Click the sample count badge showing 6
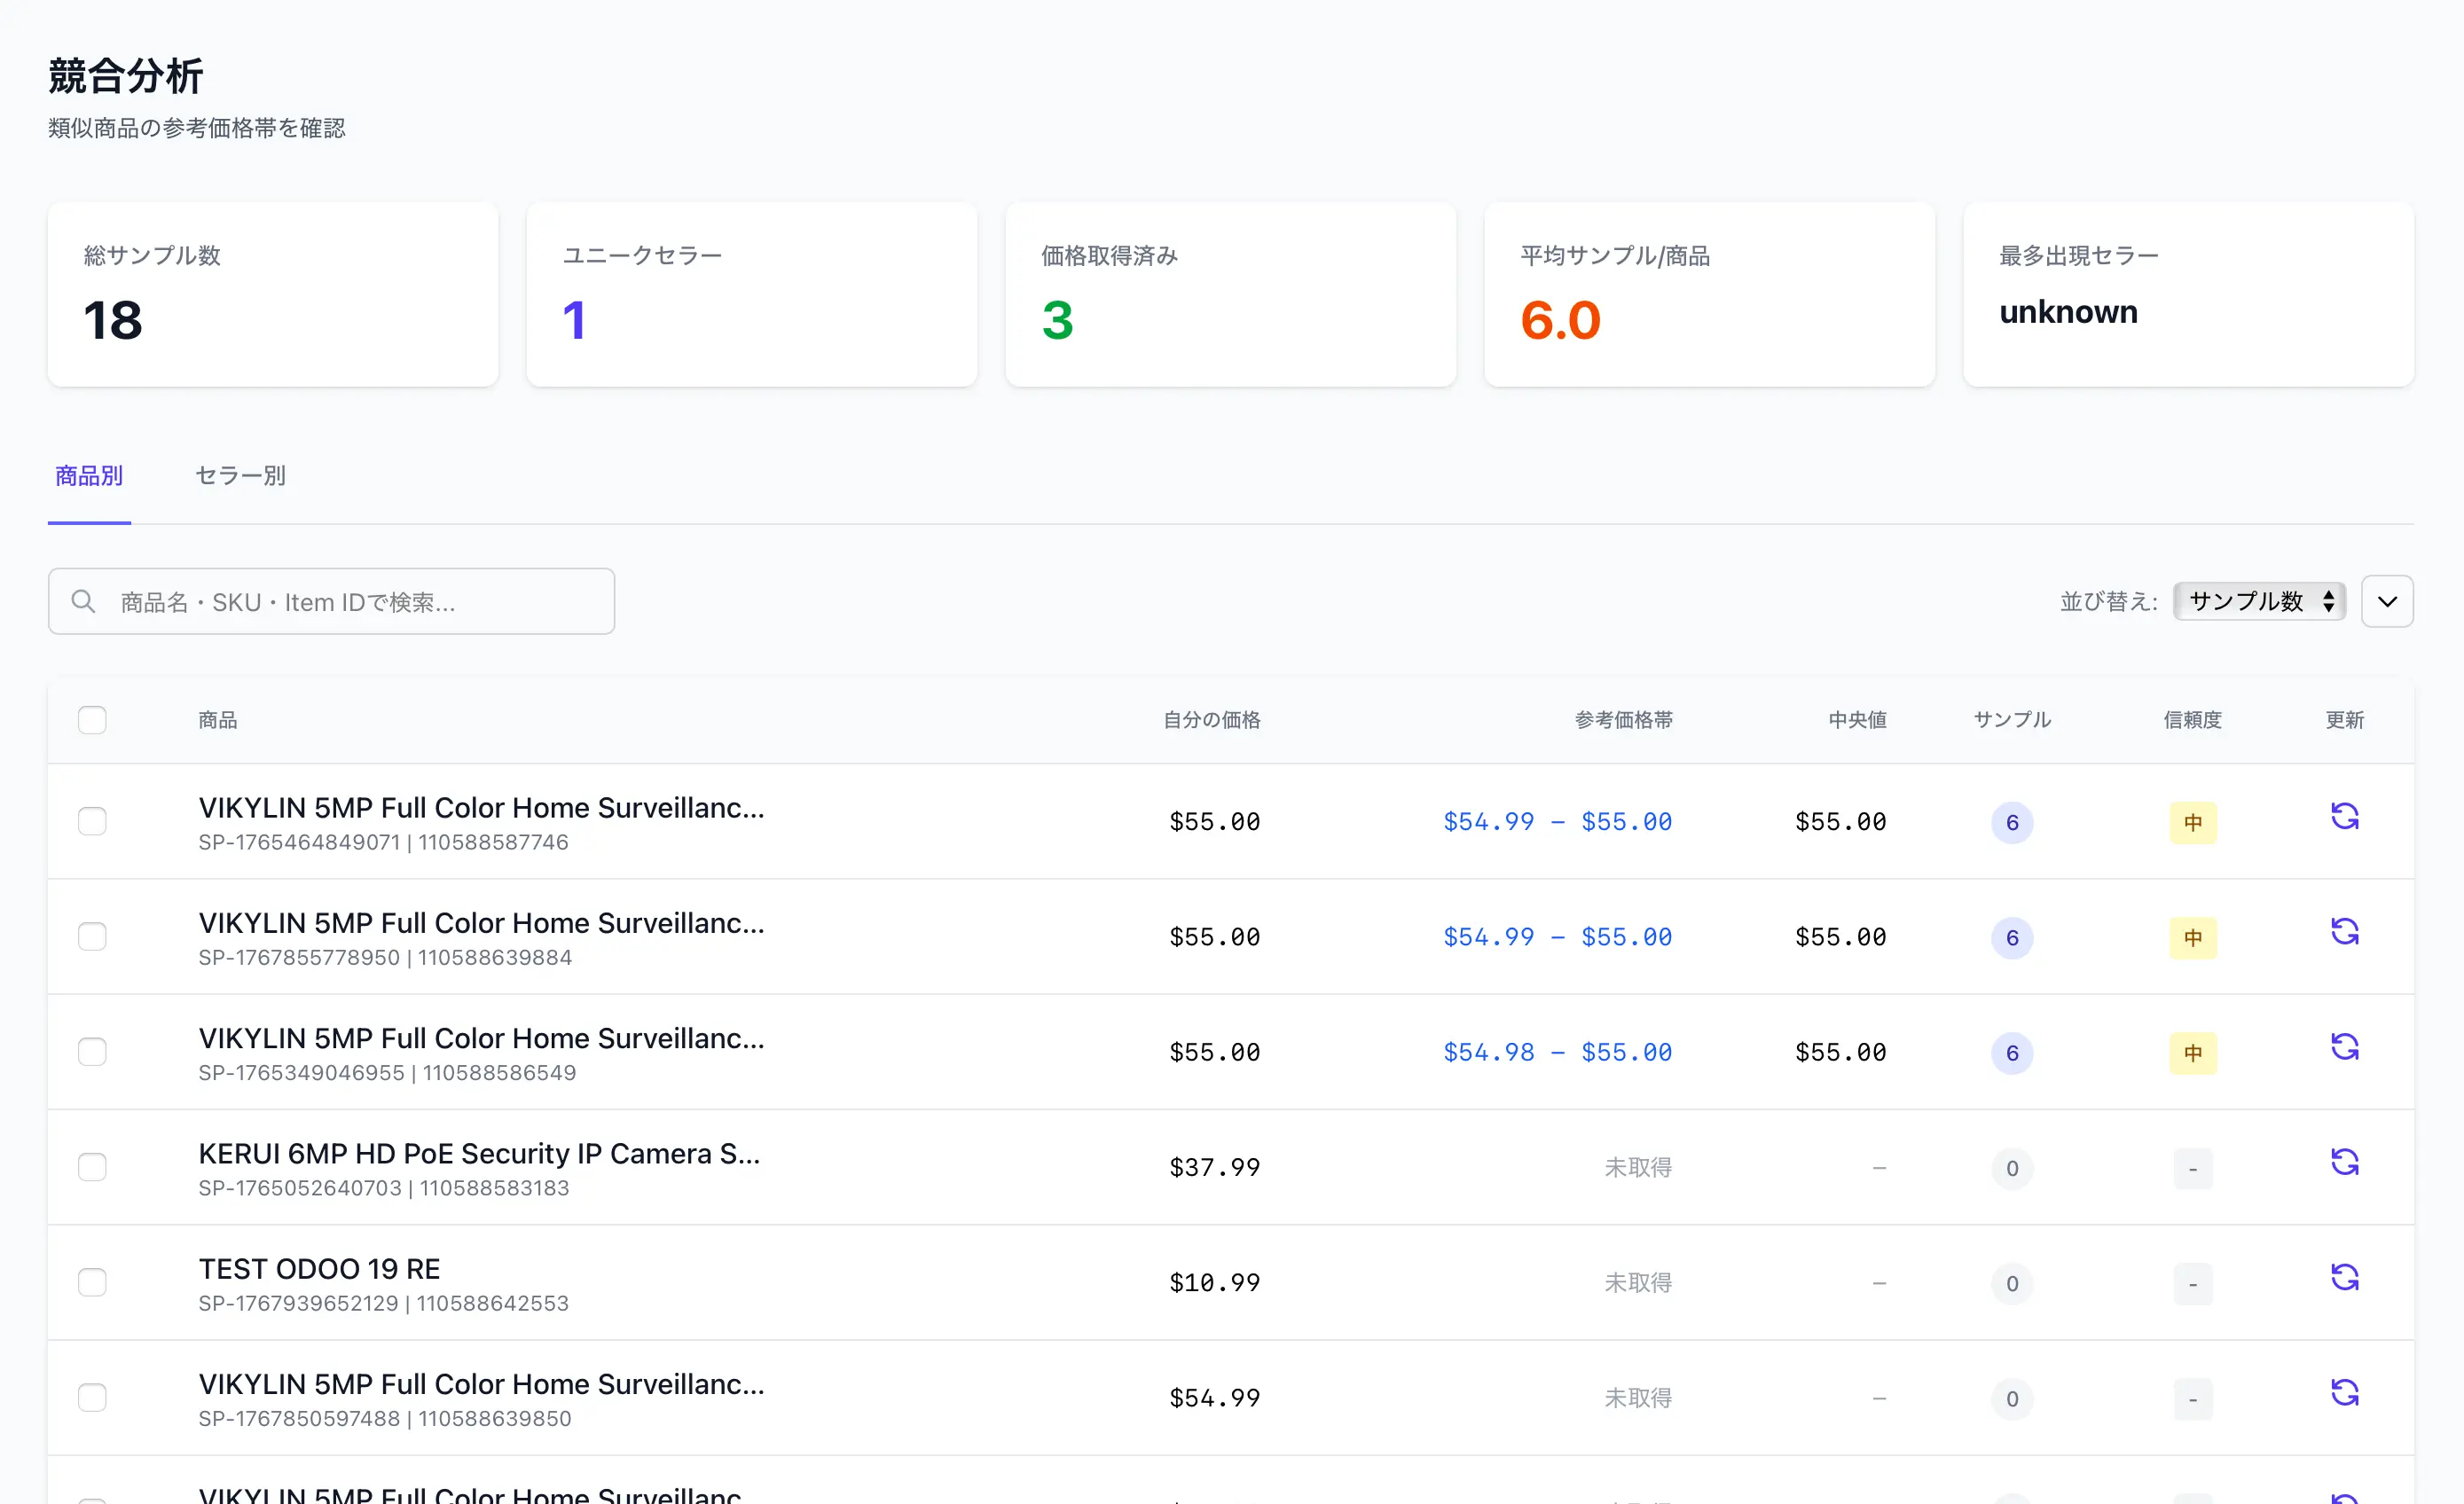 (x=2013, y=822)
